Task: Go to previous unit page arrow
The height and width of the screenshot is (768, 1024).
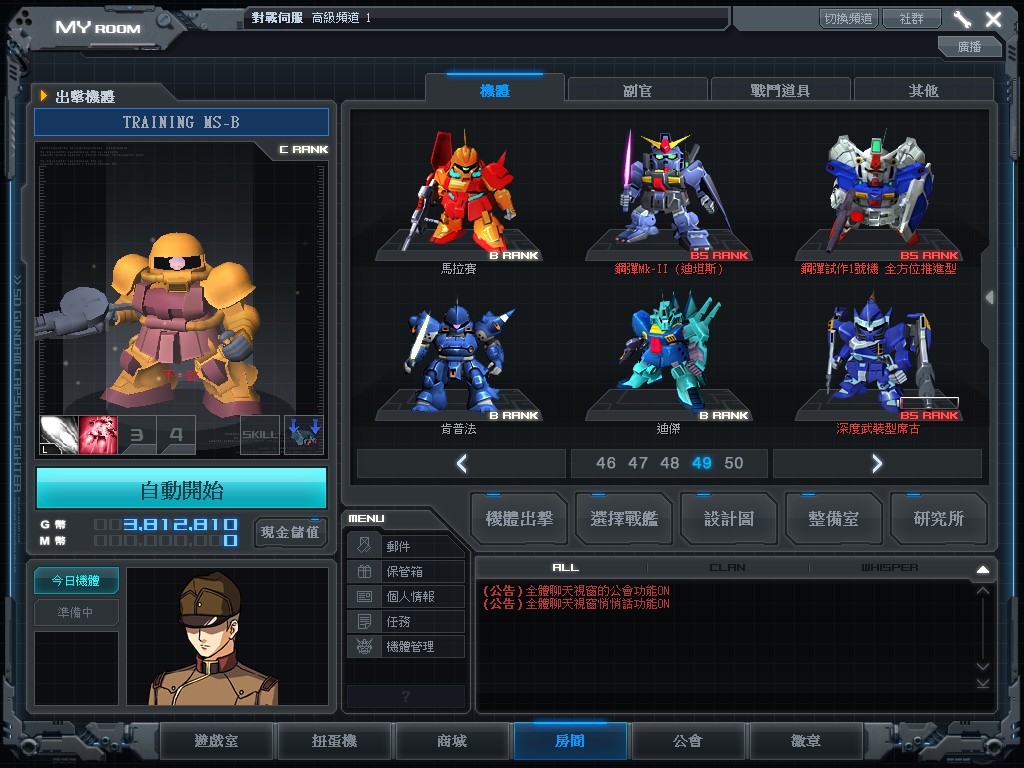Action: pyautogui.click(x=461, y=463)
